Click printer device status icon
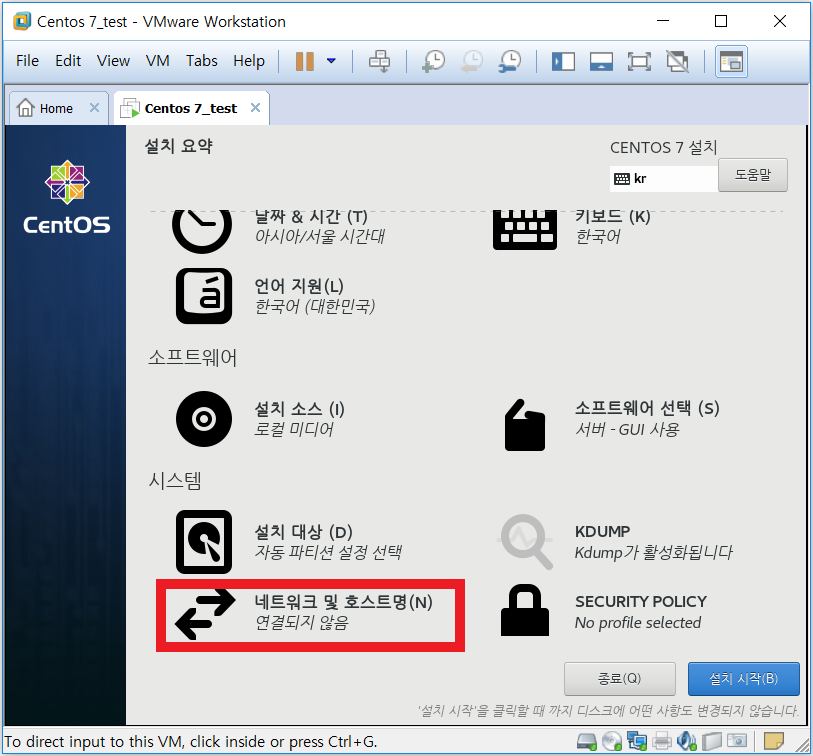This screenshot has height=756, width=813. (662, 741)
